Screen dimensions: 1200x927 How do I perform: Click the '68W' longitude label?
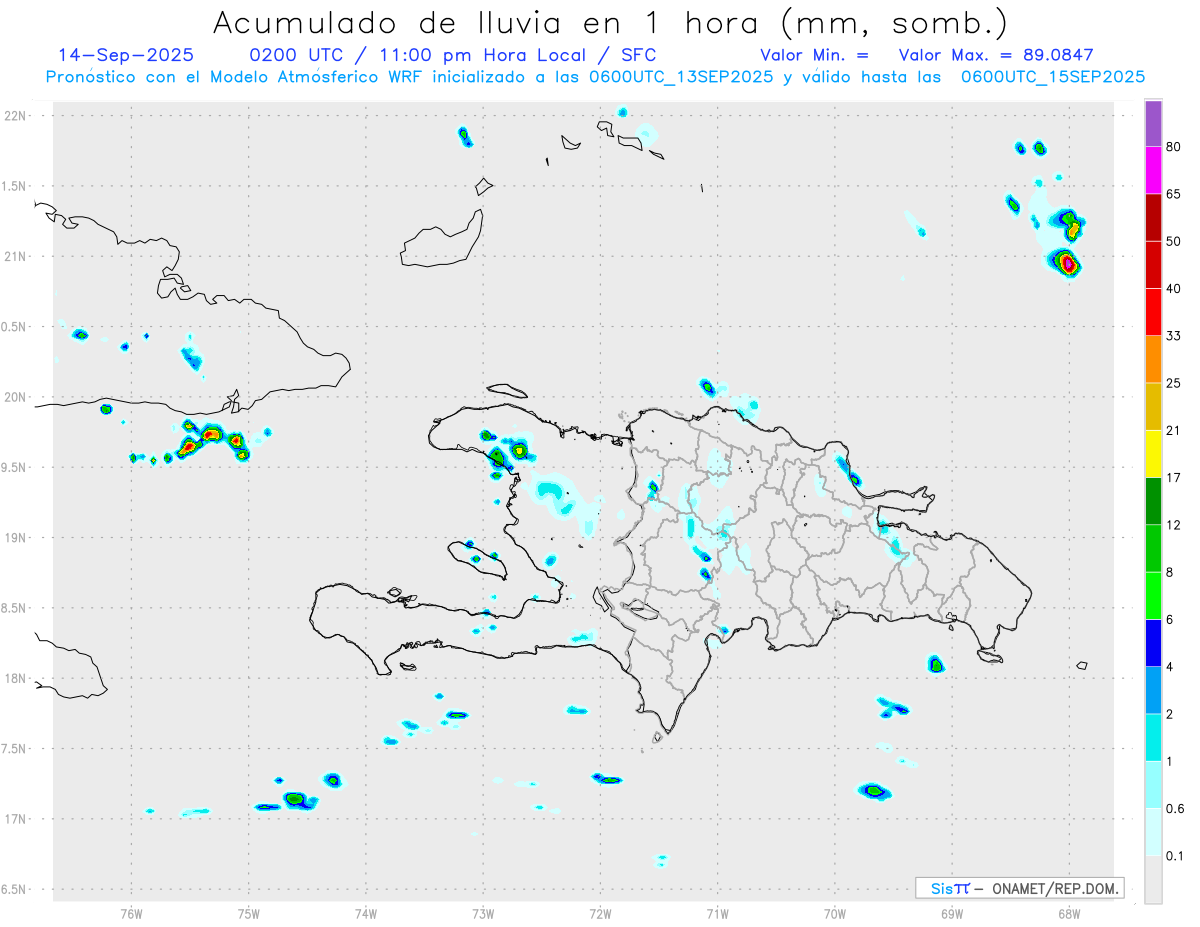[1069, 913]
